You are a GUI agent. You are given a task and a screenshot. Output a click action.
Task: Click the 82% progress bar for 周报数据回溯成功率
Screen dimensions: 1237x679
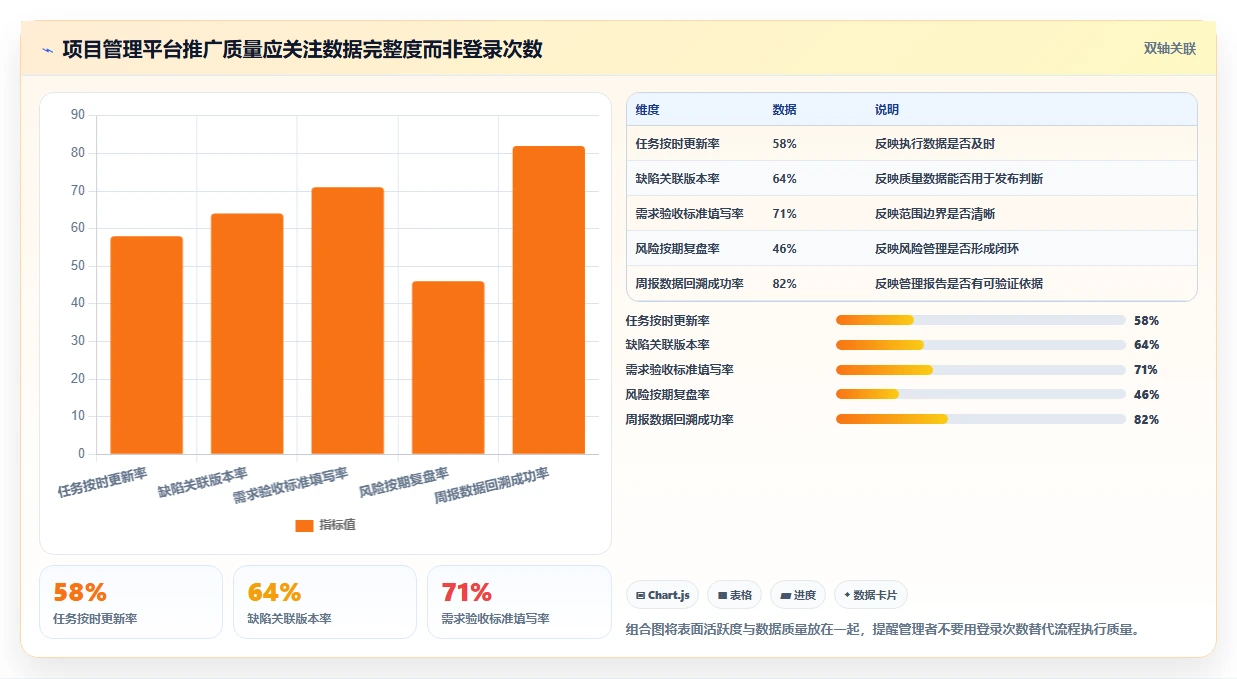(981, 419)
